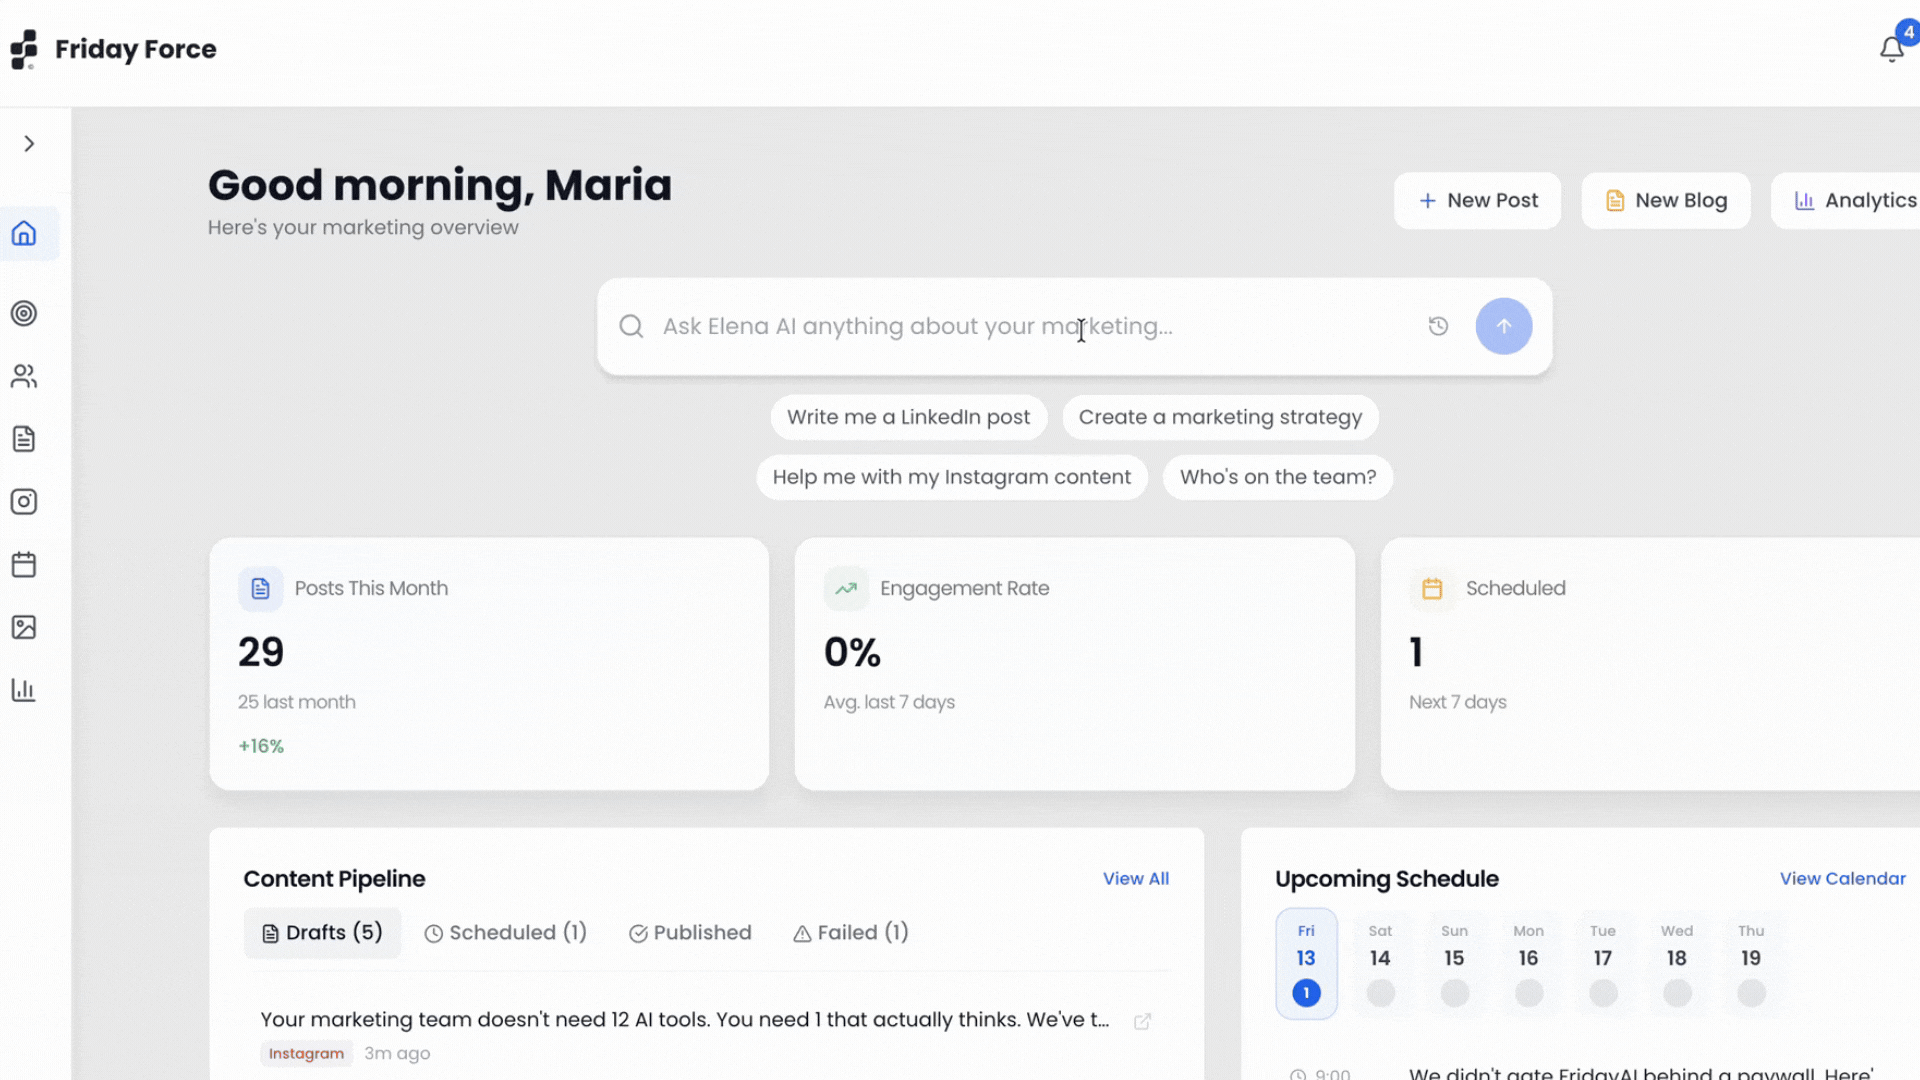Switch to the Scheduled (1) tab

click(505, 933)
